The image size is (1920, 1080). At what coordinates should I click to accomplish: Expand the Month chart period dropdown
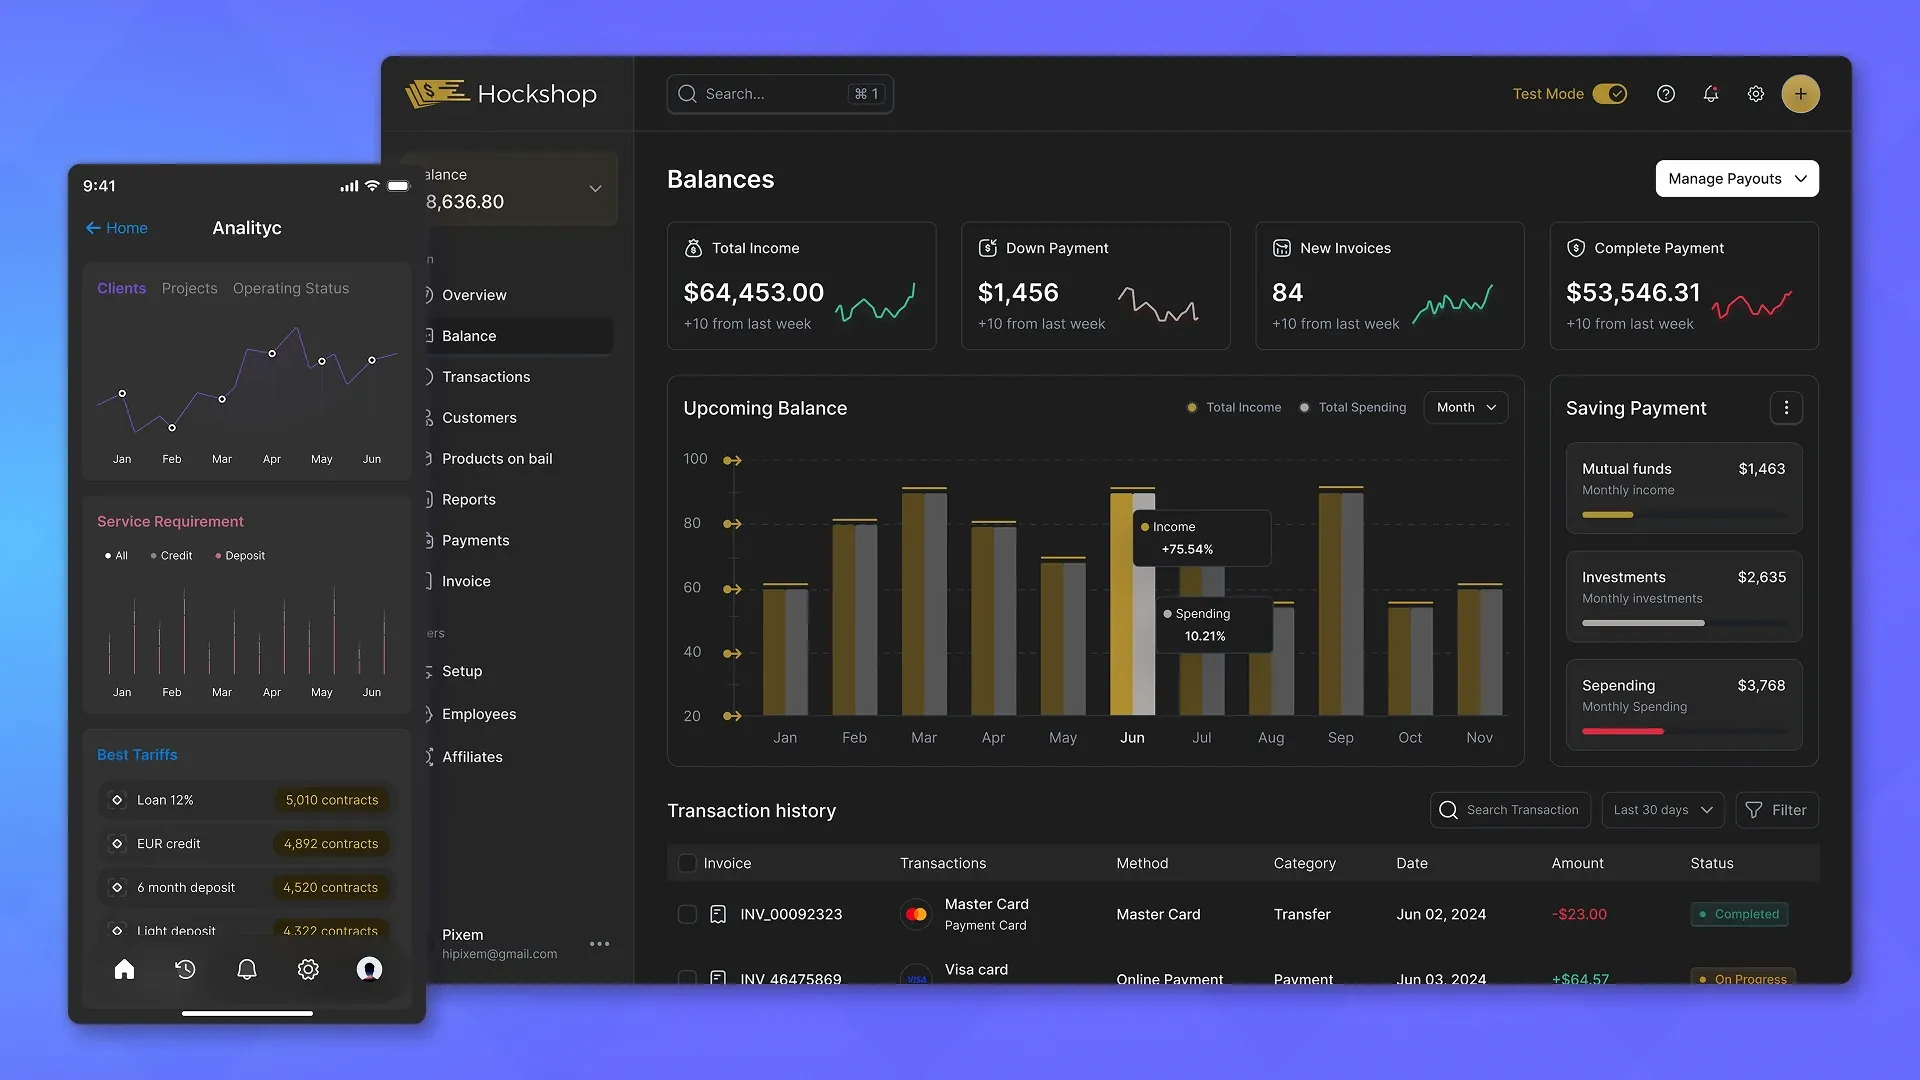pyautogui.click(x=1465, y=407)
